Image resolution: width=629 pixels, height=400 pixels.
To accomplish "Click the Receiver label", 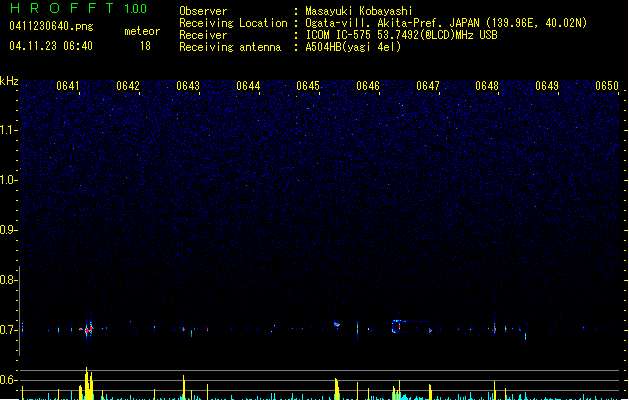I will point(203,35).
